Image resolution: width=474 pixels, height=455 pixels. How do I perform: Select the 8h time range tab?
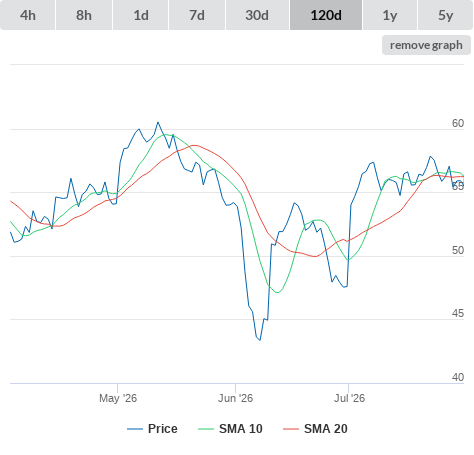click(84, 15)
